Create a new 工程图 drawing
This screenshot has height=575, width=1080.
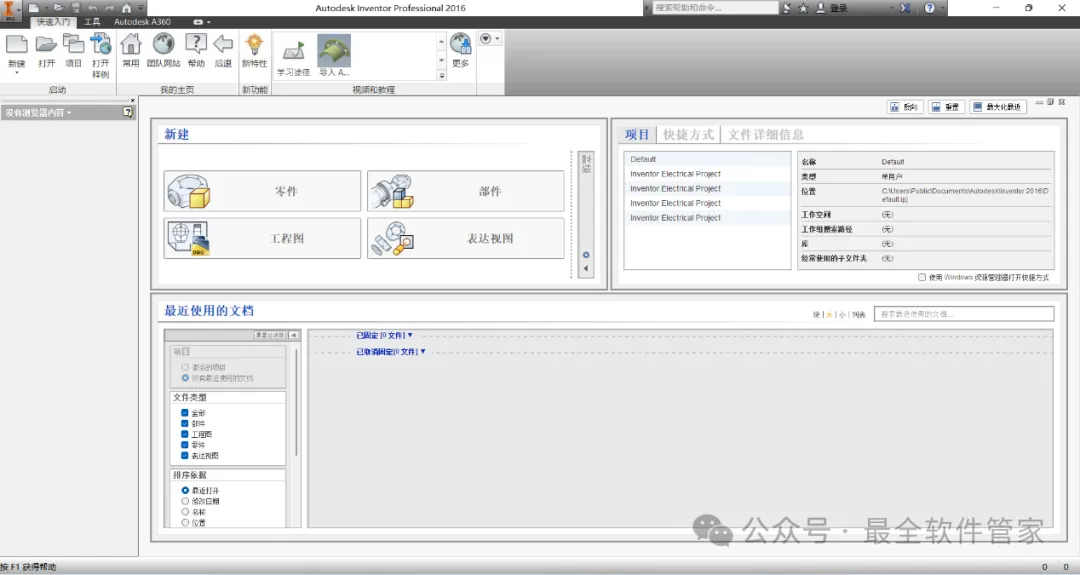click(262, 238)
